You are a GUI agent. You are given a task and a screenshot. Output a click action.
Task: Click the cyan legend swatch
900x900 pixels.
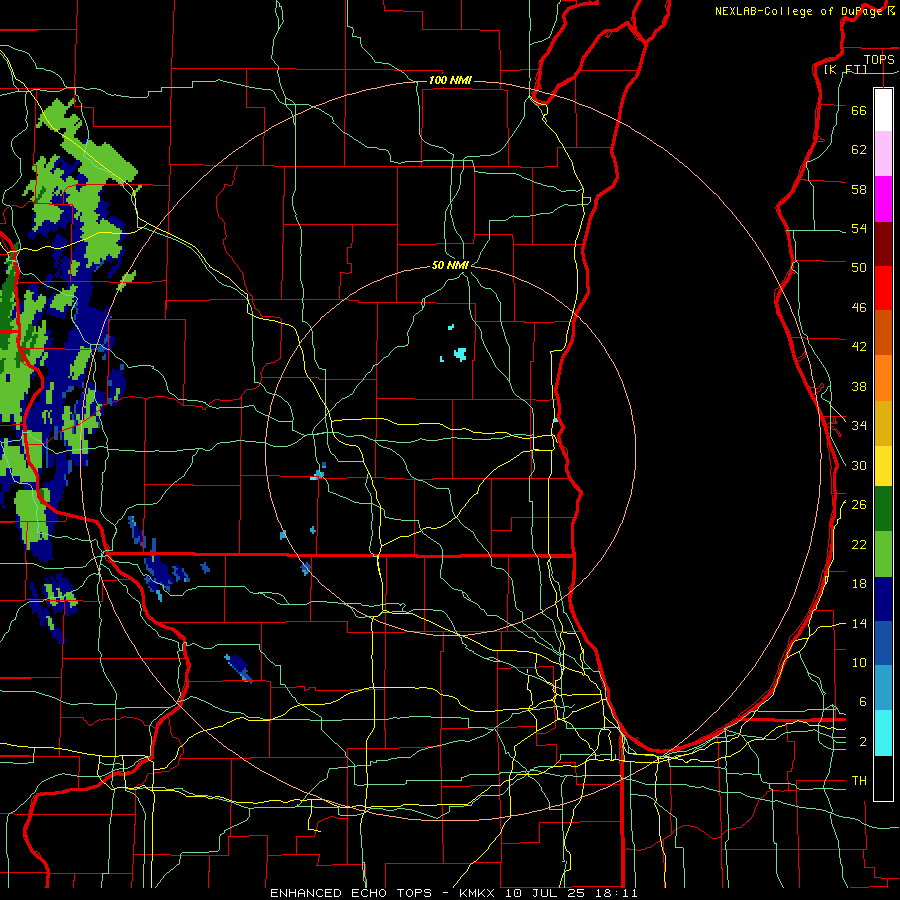coord(883,733)
